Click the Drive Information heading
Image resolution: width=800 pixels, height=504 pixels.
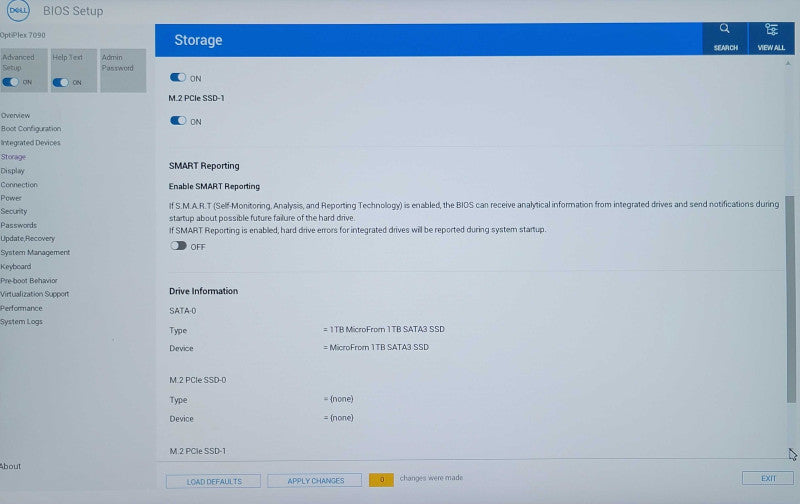tap(204, 291)
